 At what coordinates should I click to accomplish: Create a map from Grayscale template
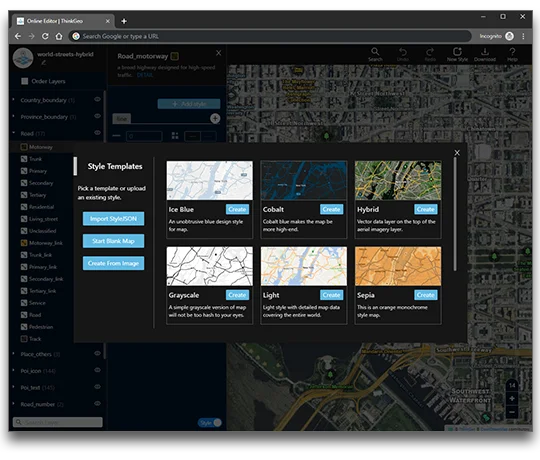click(237, 295)
